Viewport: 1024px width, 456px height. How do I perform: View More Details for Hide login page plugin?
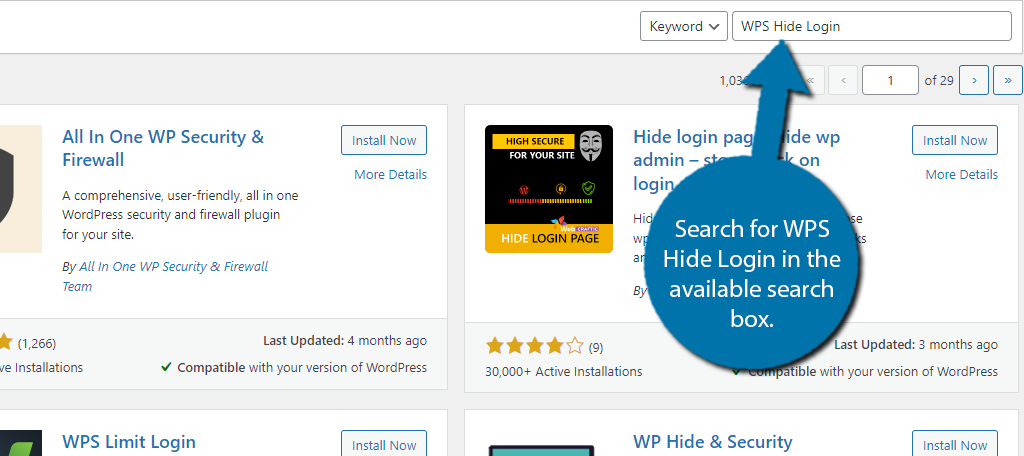[961, 174]
